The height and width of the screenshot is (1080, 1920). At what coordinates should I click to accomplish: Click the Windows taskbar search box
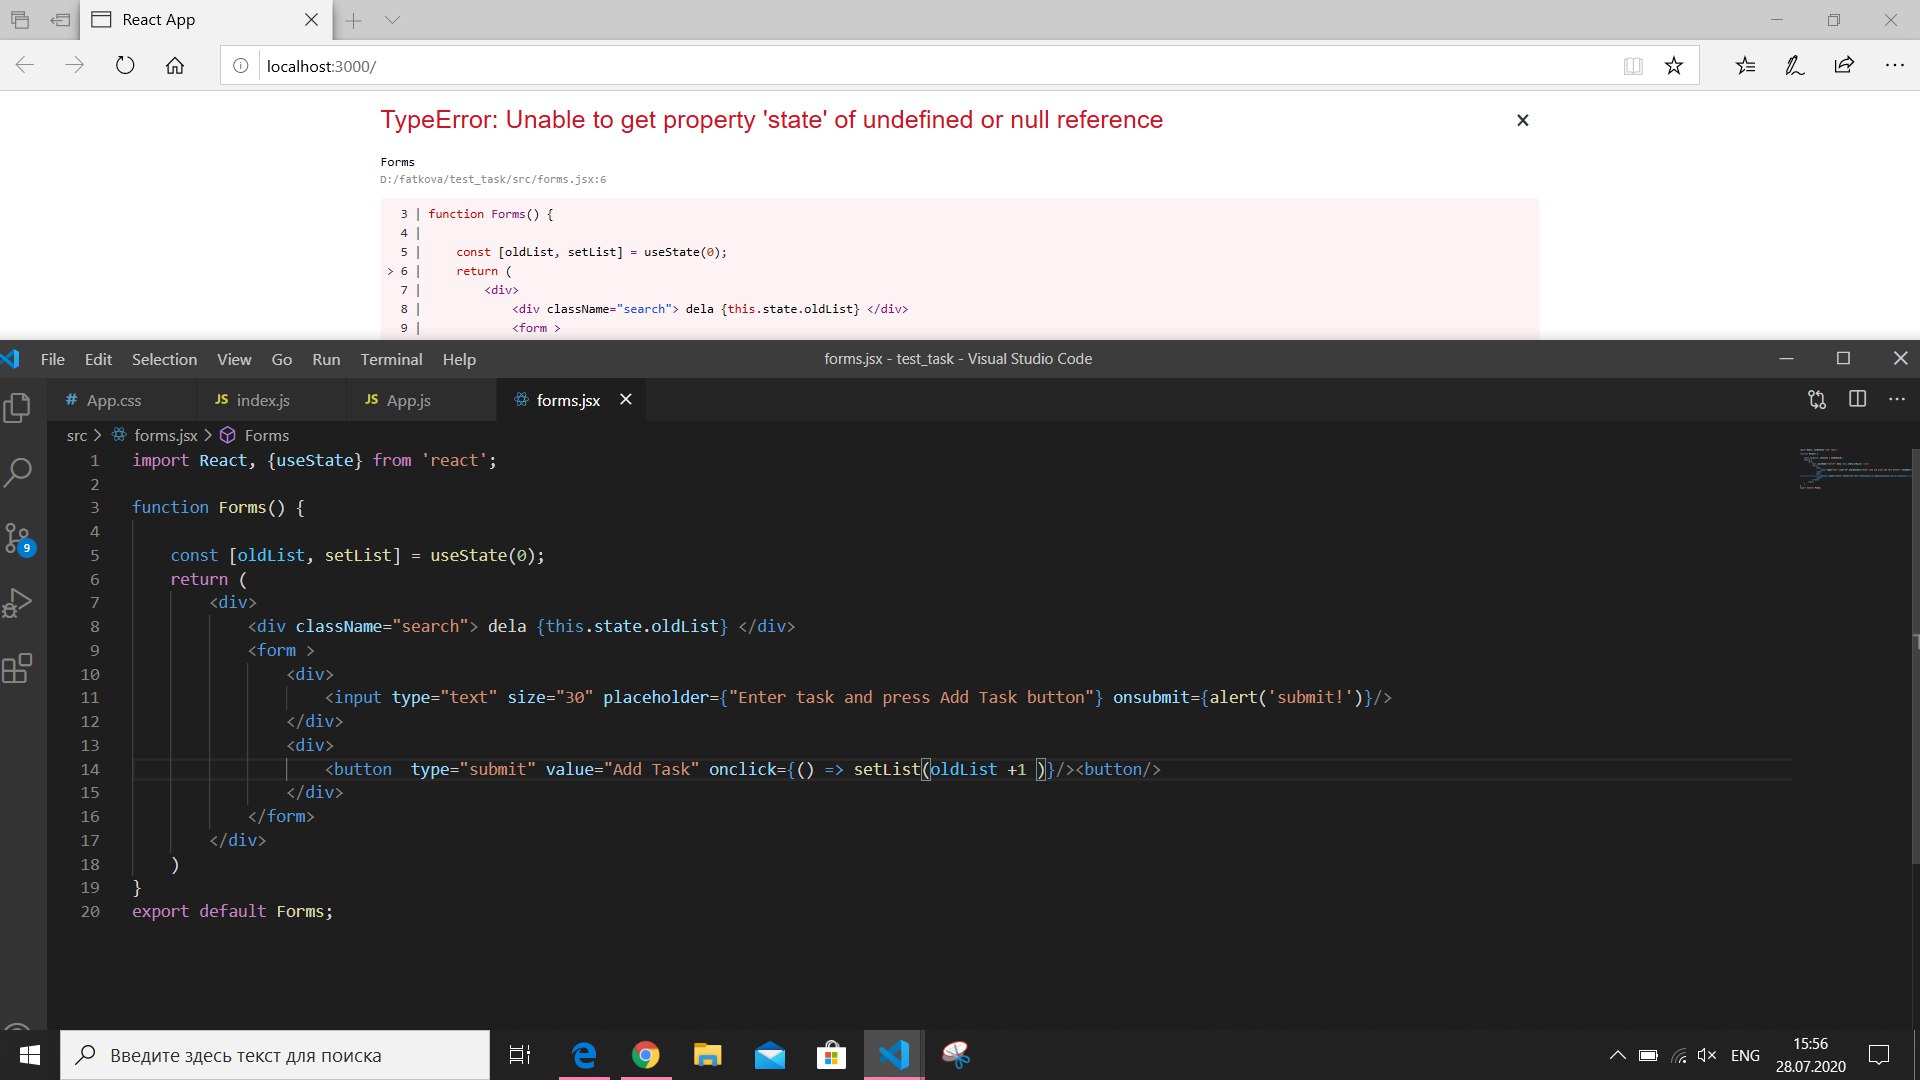275,1055
